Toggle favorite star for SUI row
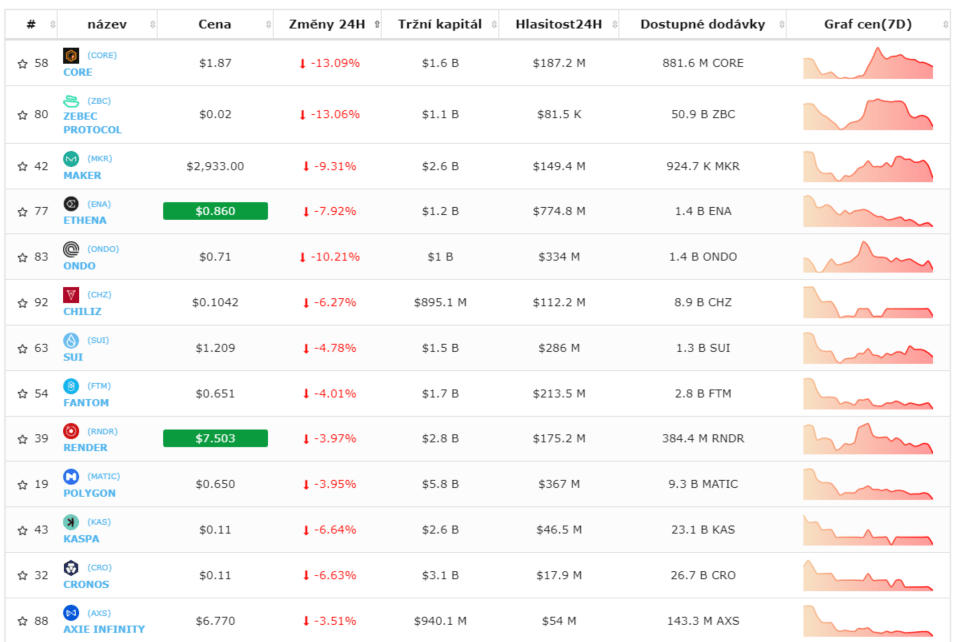Viewport: 955px width, 642px height. (x=23, y=348)
